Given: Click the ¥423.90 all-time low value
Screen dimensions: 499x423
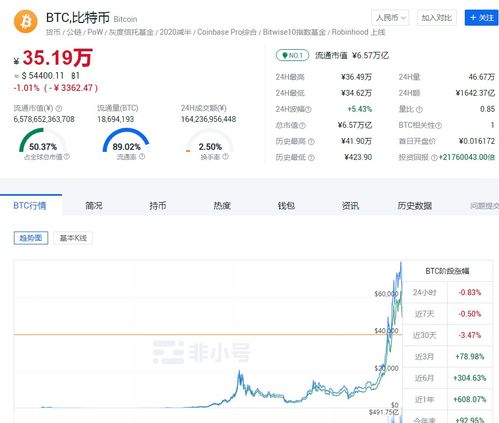Looking at the screenshot, I should 358,157.
